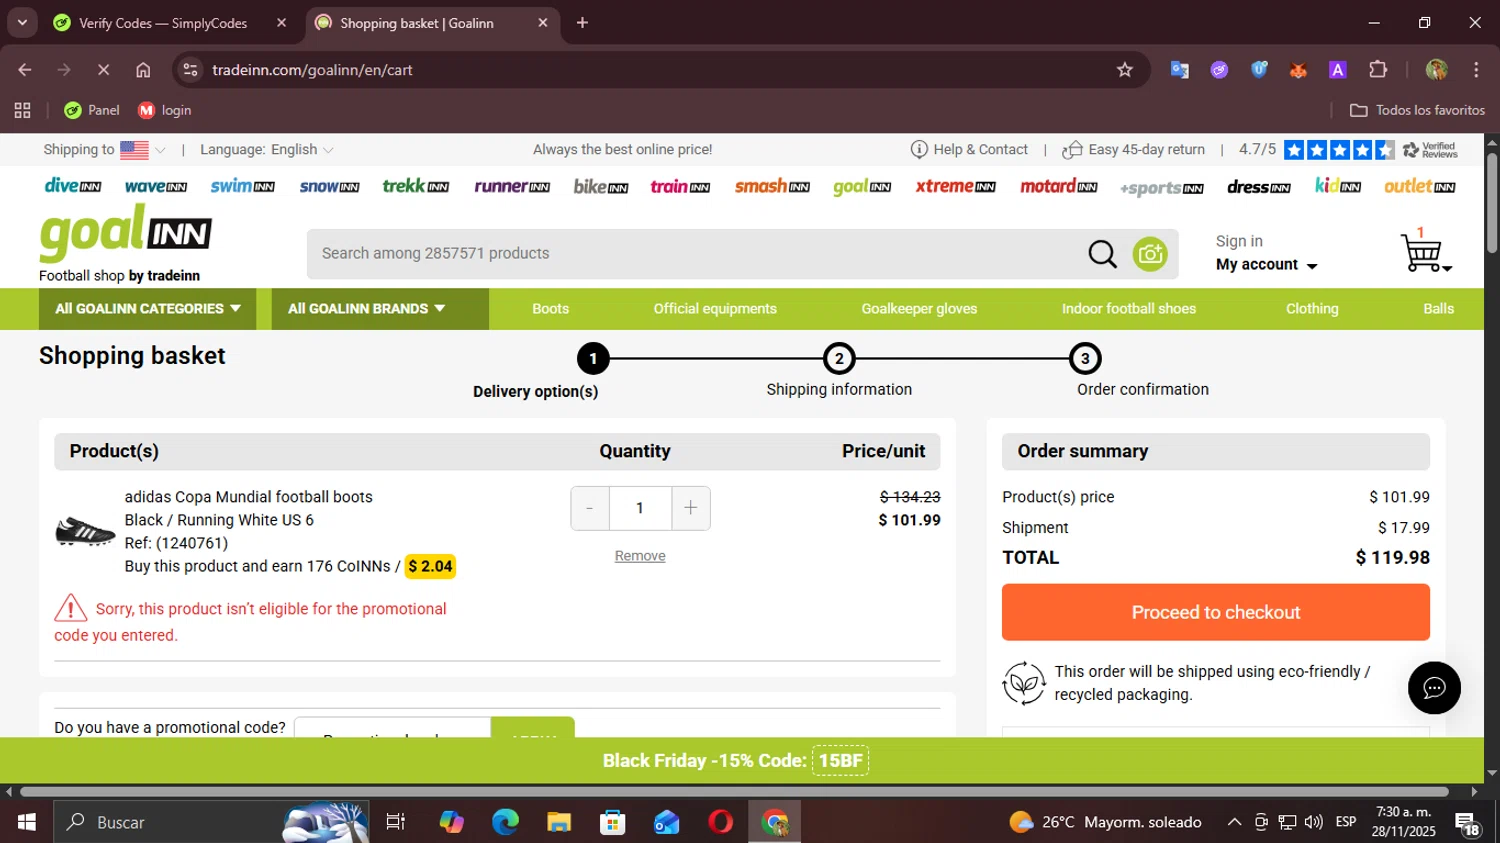Increase product quantity with plus
Screen dimensions: 1500x843
691,508
